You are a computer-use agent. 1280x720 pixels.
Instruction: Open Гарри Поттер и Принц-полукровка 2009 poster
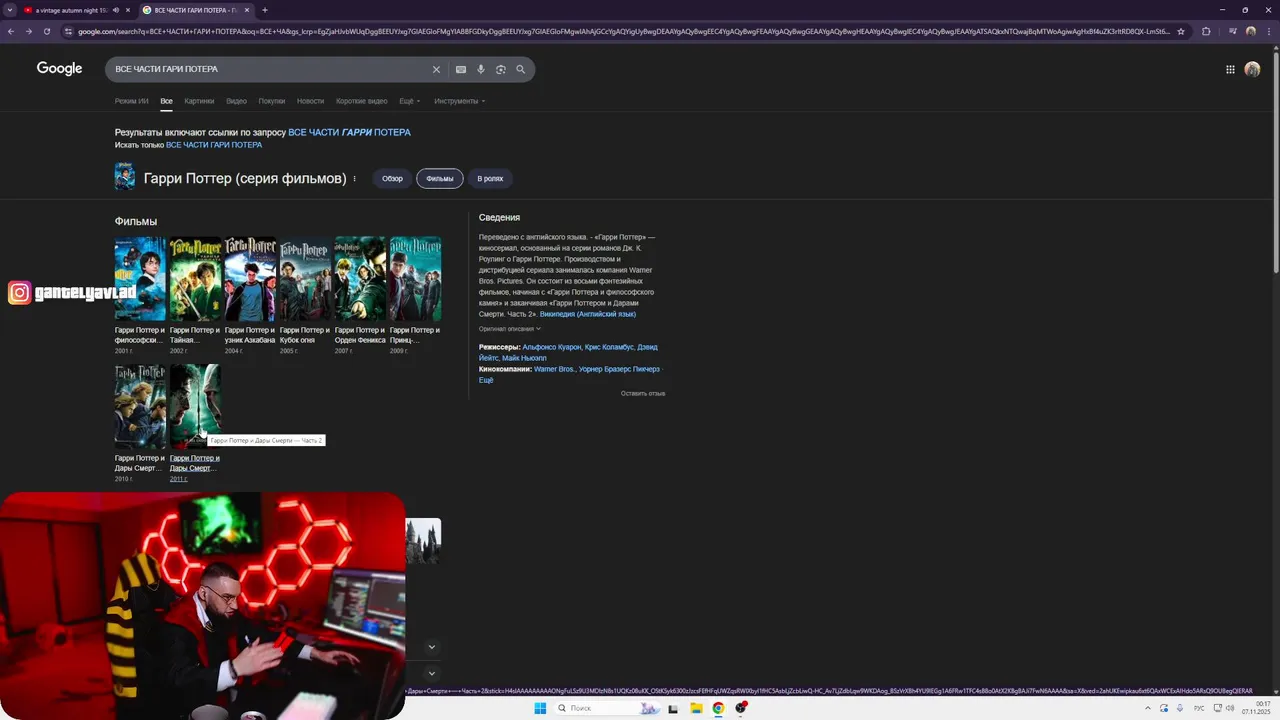point(415,279)
